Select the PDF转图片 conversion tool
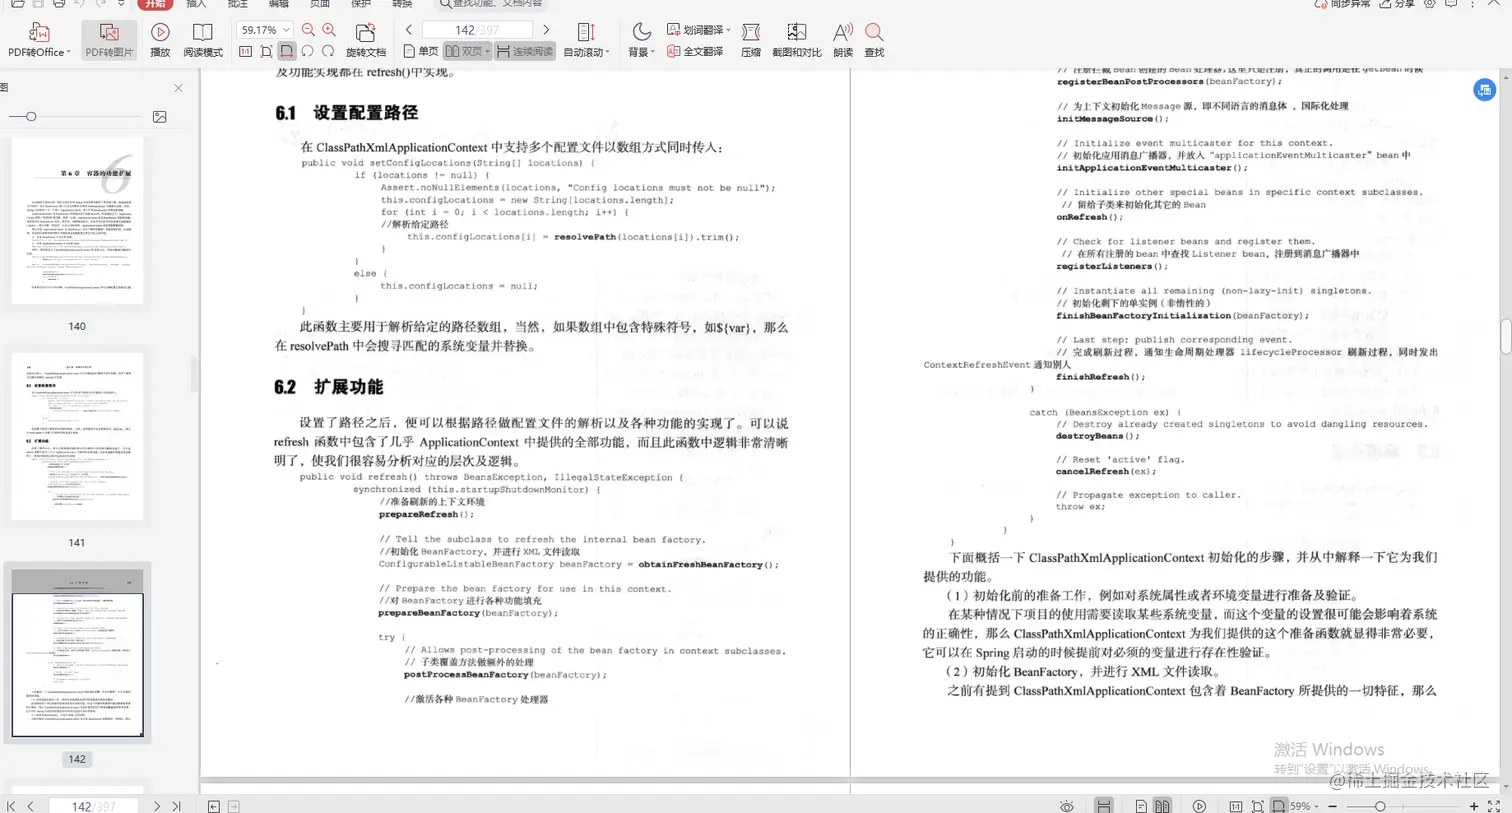 point(108,40)
